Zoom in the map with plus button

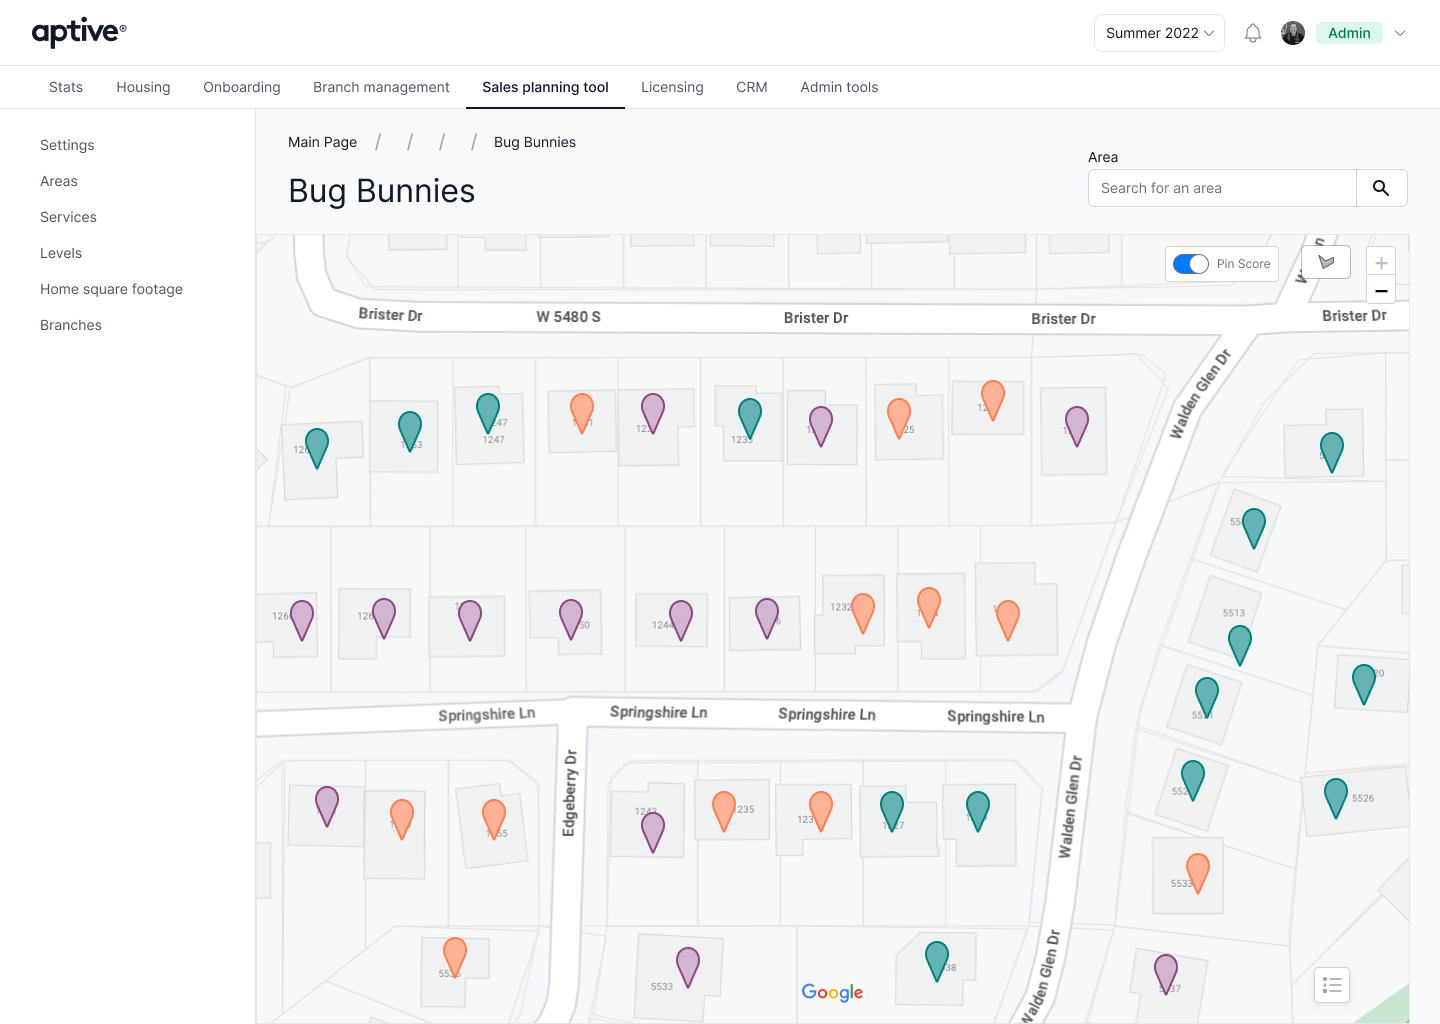pos(1381,263)
